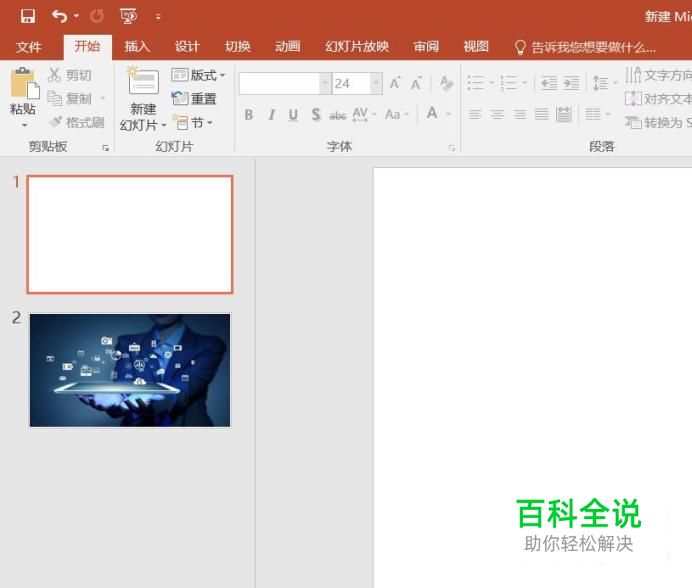Open the Aa change case menu

[397, 115]
